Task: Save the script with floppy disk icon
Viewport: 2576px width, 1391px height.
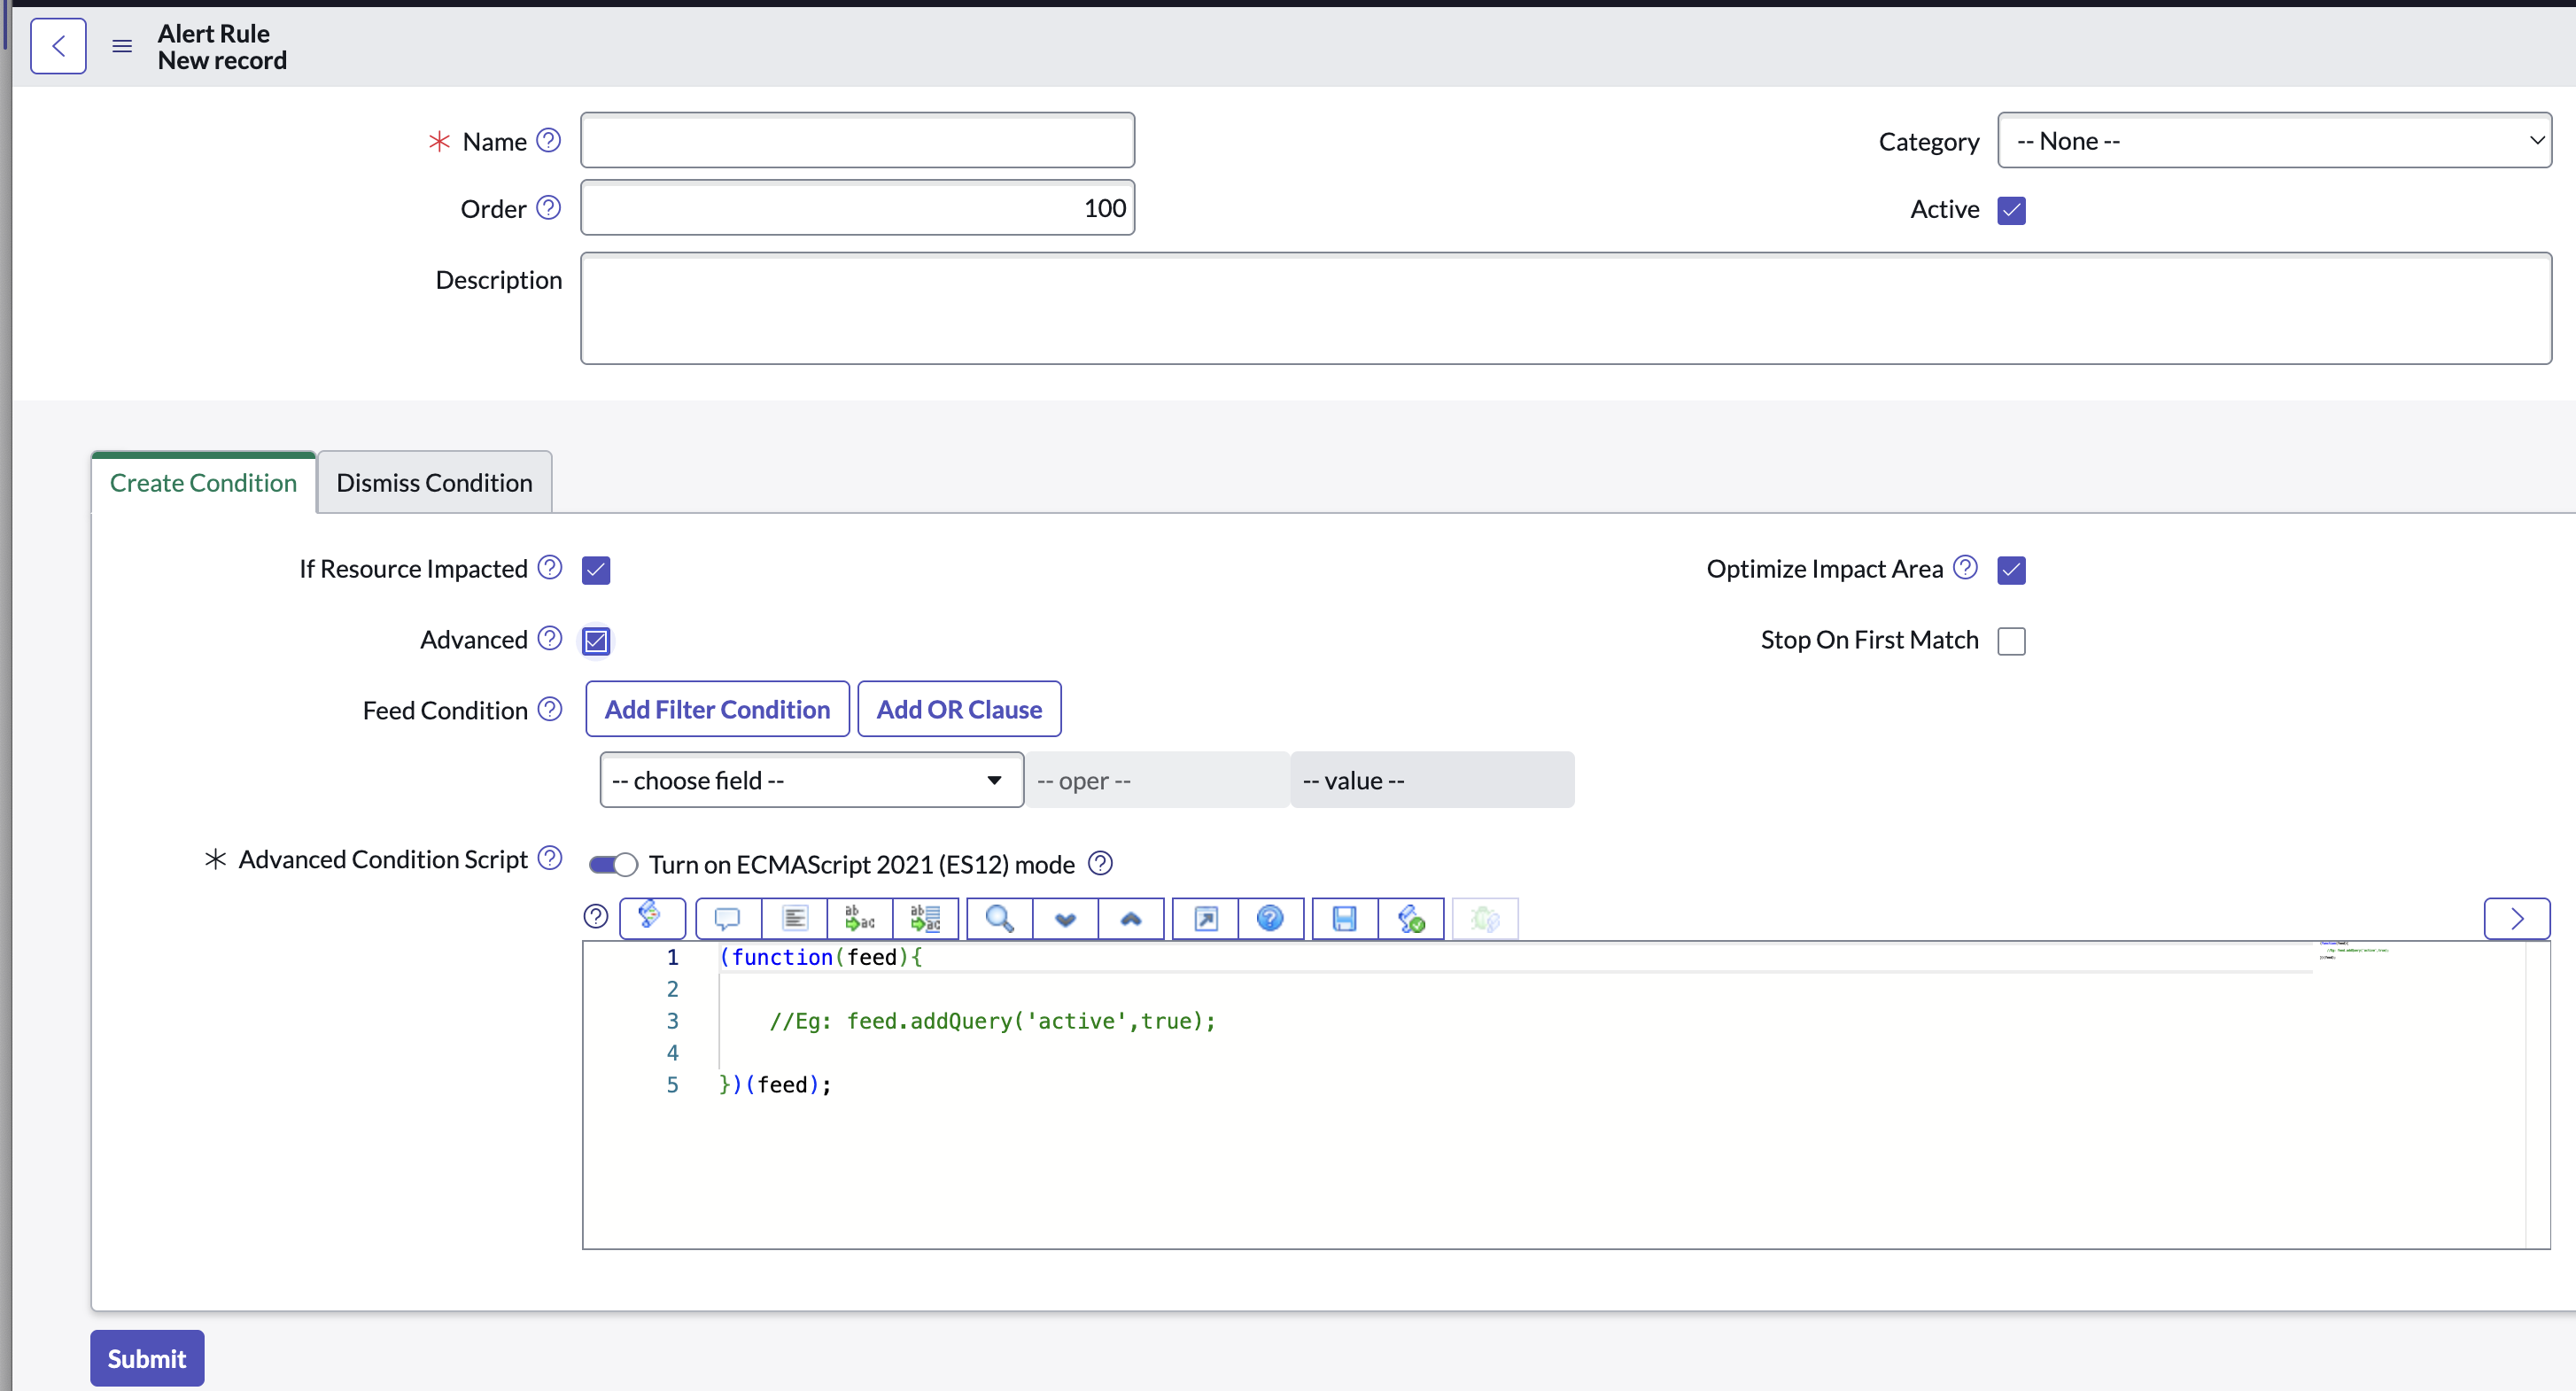Action: point(1345,918)
